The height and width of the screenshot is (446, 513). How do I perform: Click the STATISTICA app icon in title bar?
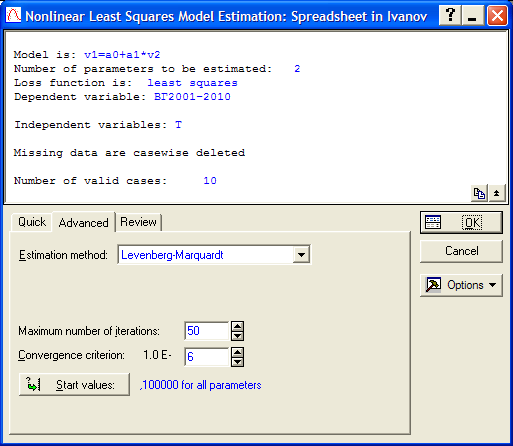[13, 15]
